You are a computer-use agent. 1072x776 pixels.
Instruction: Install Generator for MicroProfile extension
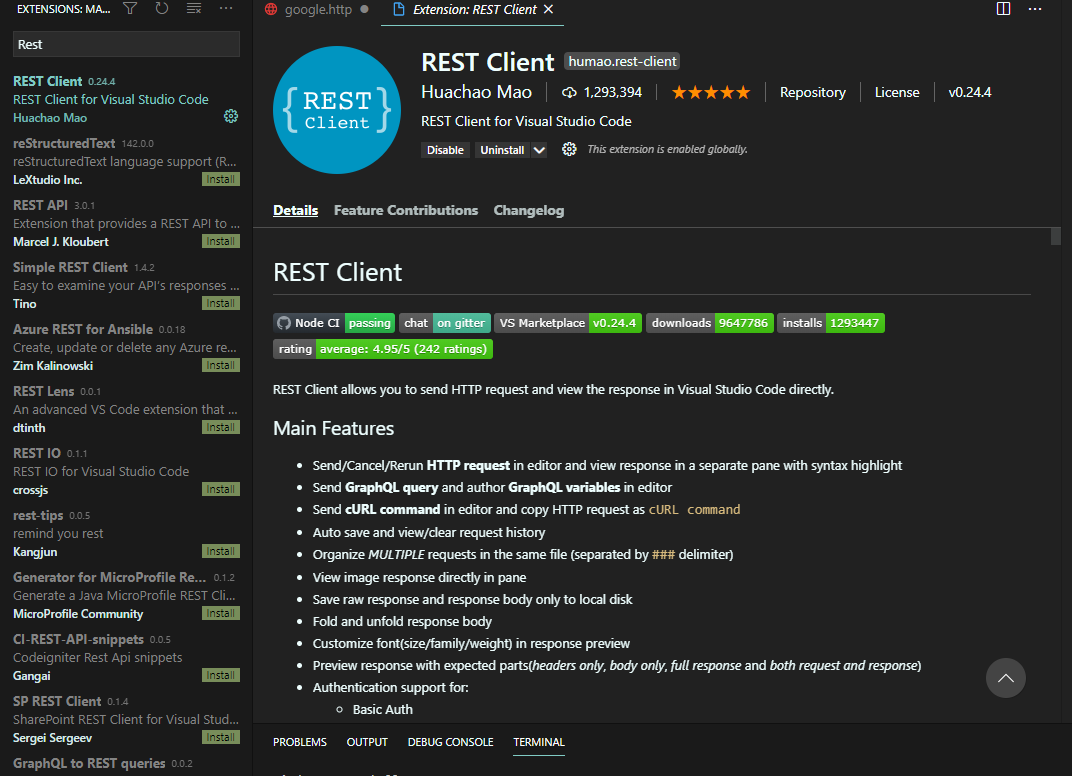(x=221, y=613)
